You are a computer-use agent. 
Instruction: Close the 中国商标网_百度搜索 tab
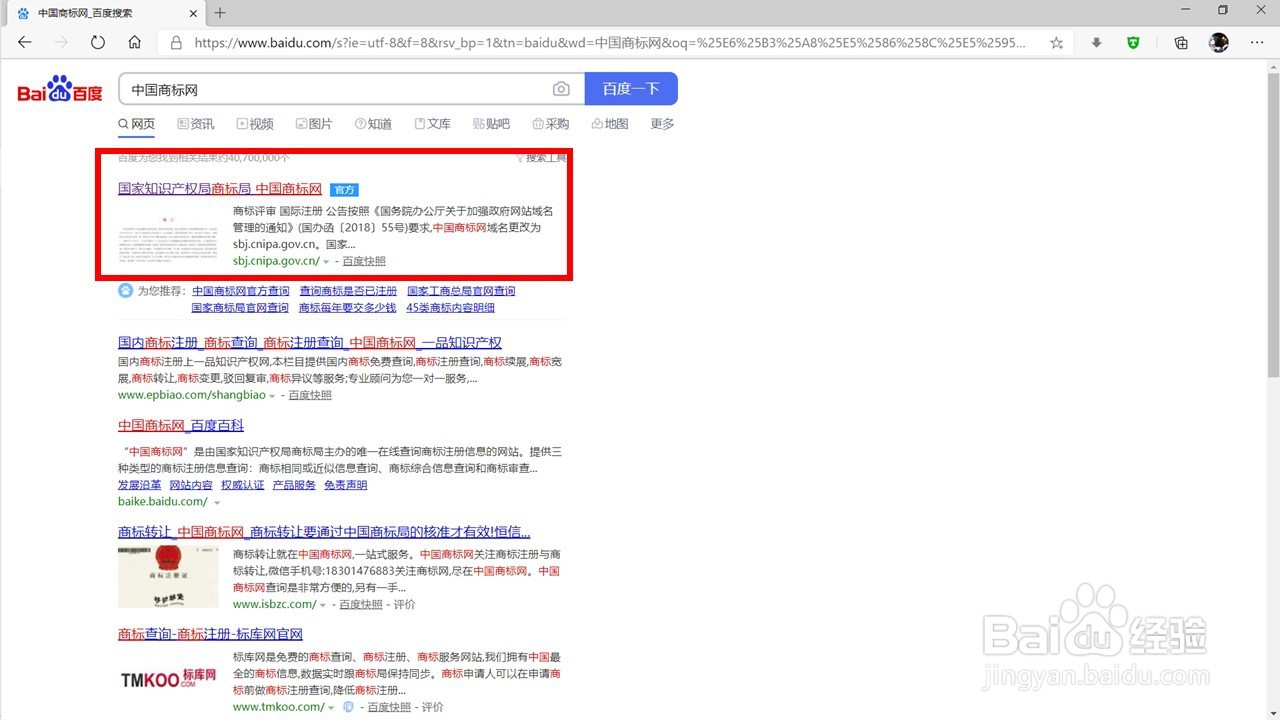click(x=194, y=12)
